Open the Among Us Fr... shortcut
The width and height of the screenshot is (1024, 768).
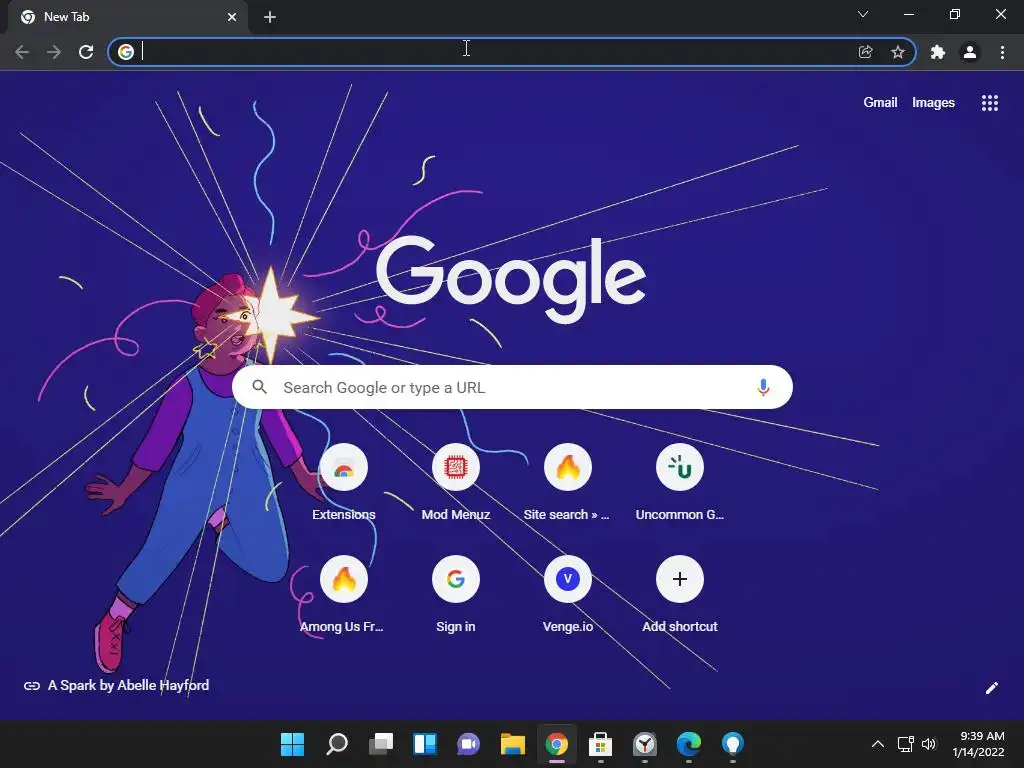tap(344, 594)
